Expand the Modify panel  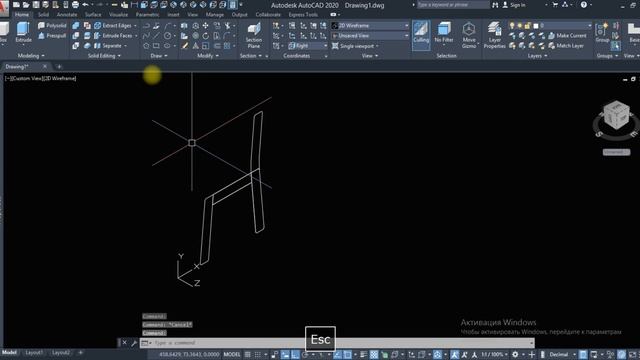[x=208, y=56]
